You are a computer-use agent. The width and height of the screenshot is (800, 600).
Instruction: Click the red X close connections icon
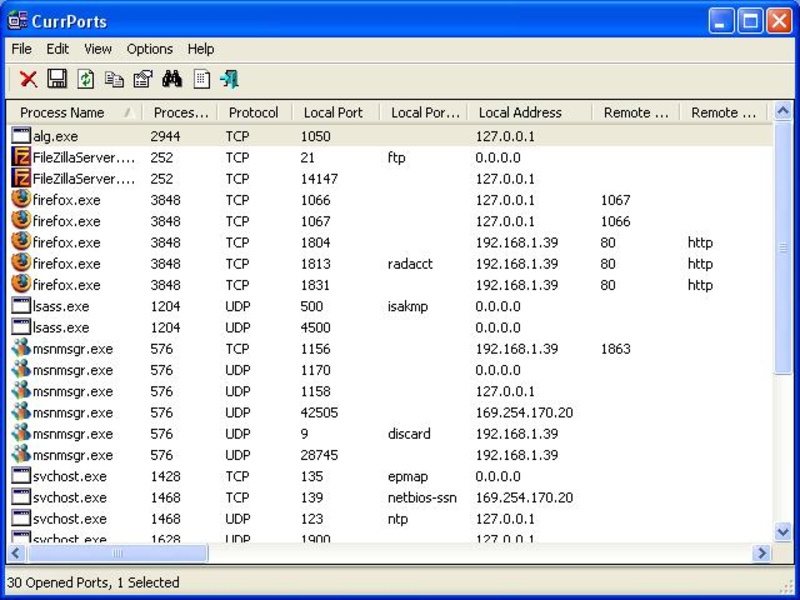pyautogui.click(x=29, y=79)
